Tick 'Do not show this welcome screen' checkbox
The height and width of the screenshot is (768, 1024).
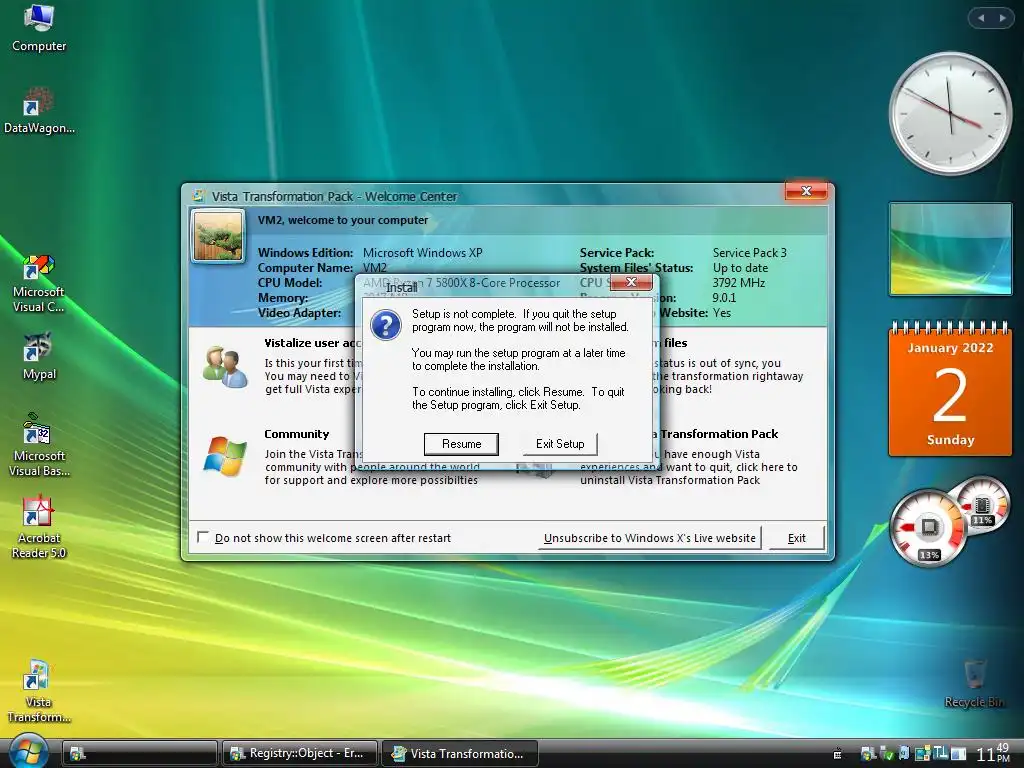pyautogui.click(x=203, y=537)
